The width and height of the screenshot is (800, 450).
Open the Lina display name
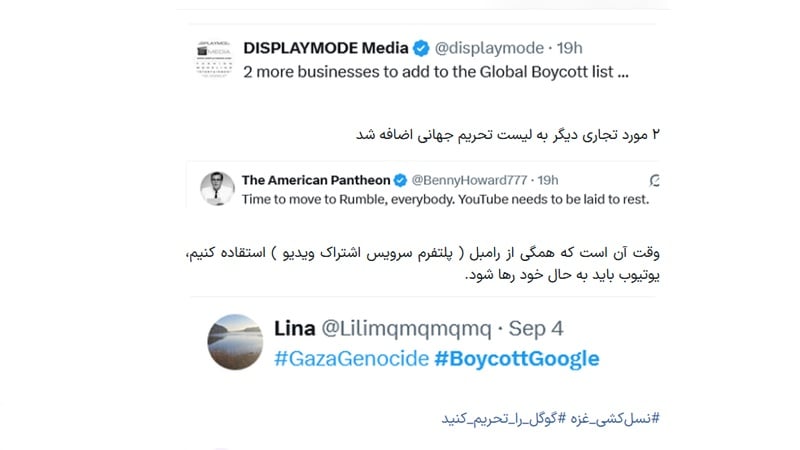(x=296, y=328)
